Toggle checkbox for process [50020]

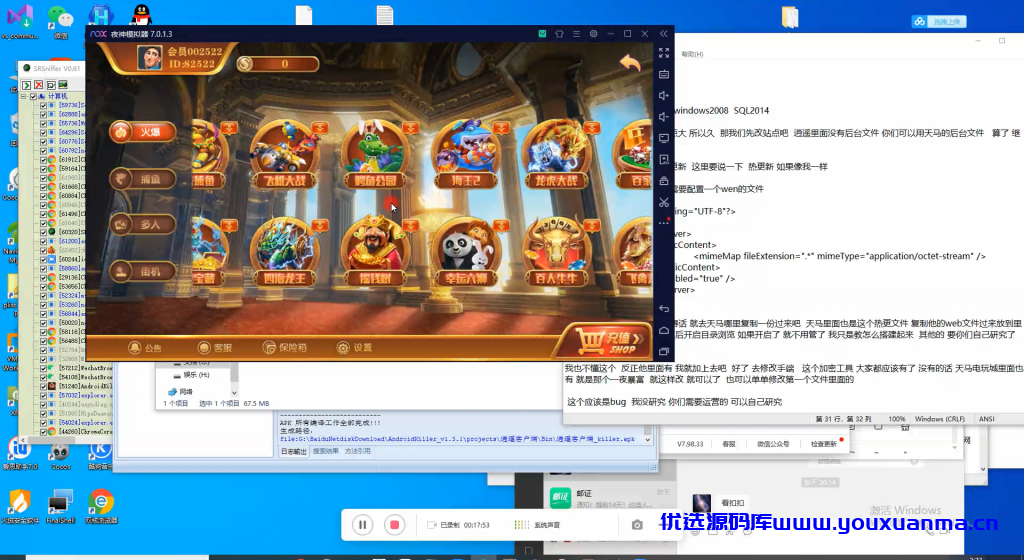(44, 322)
